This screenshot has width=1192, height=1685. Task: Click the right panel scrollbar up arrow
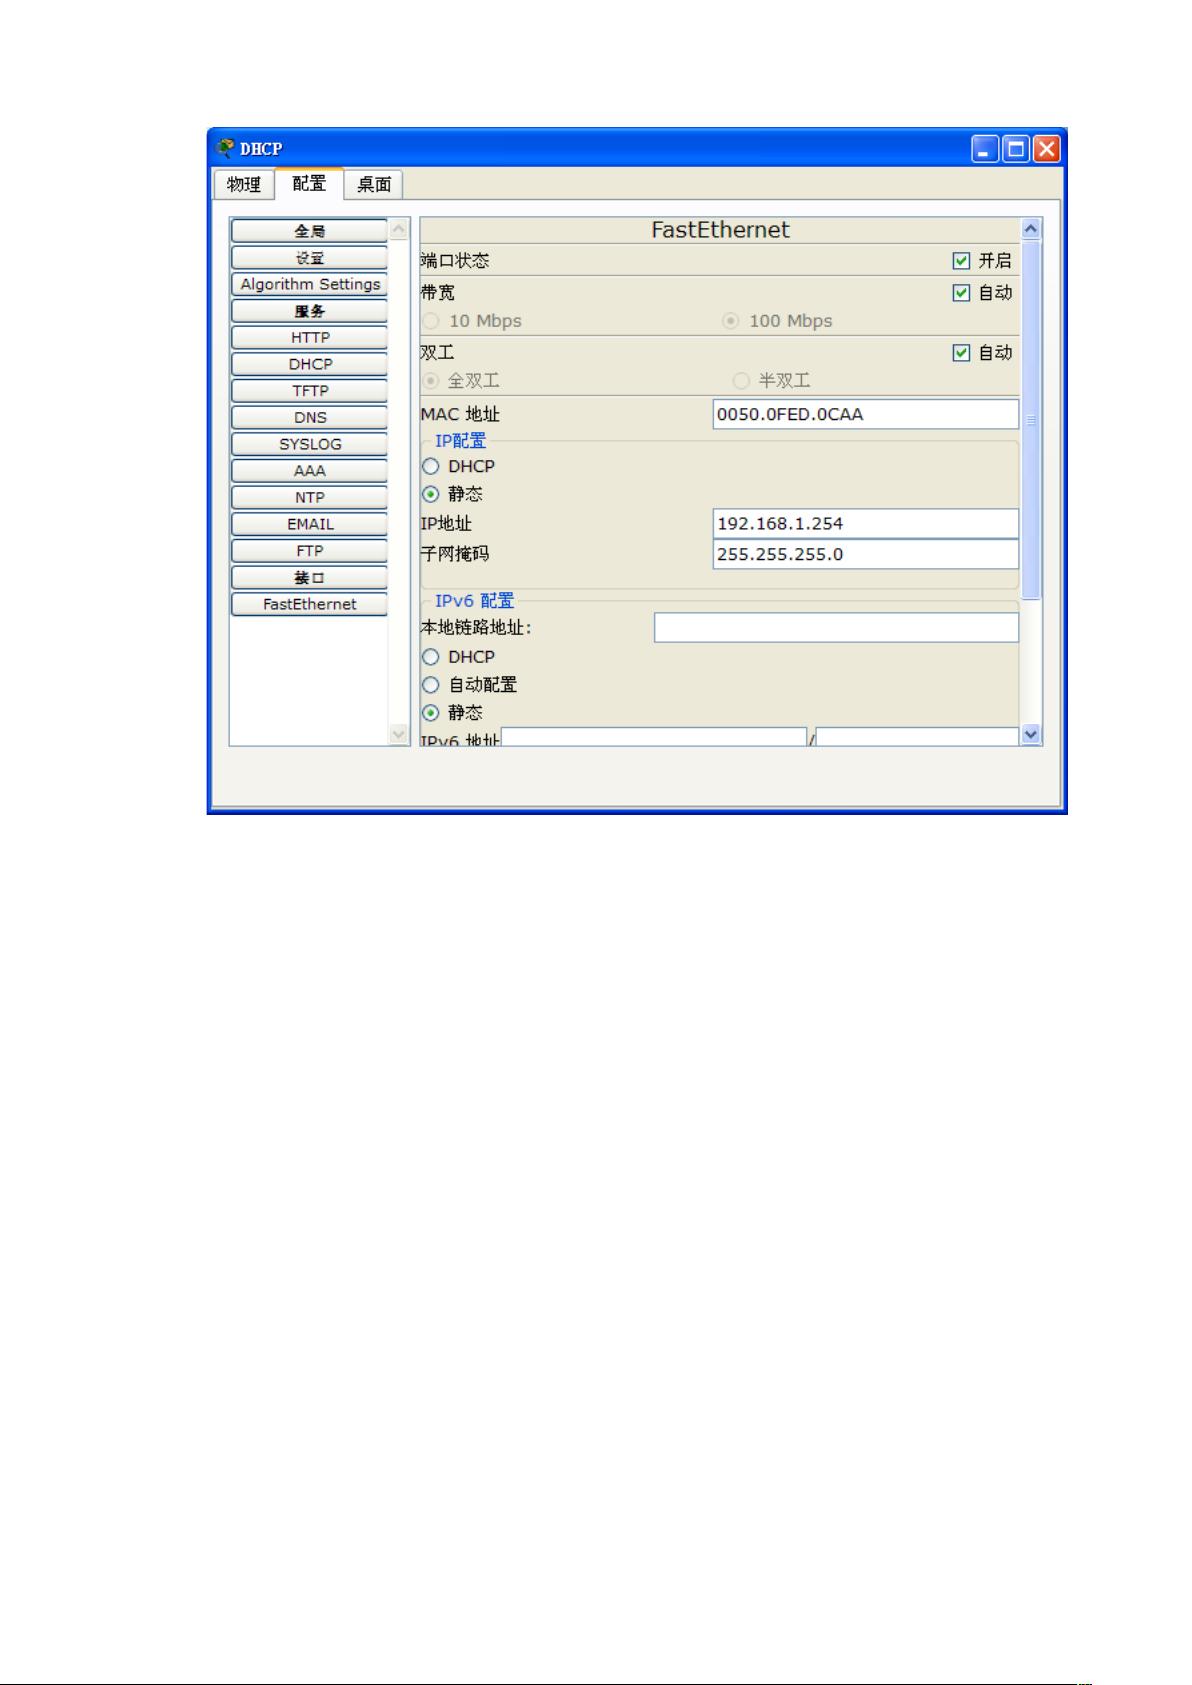(x=1032, y=229)
